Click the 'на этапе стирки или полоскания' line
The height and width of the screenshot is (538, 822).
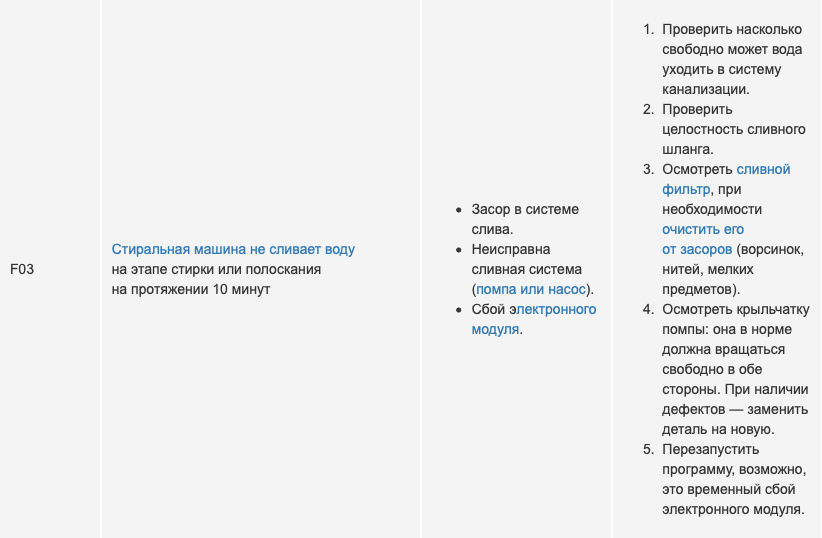click(216, 269)
